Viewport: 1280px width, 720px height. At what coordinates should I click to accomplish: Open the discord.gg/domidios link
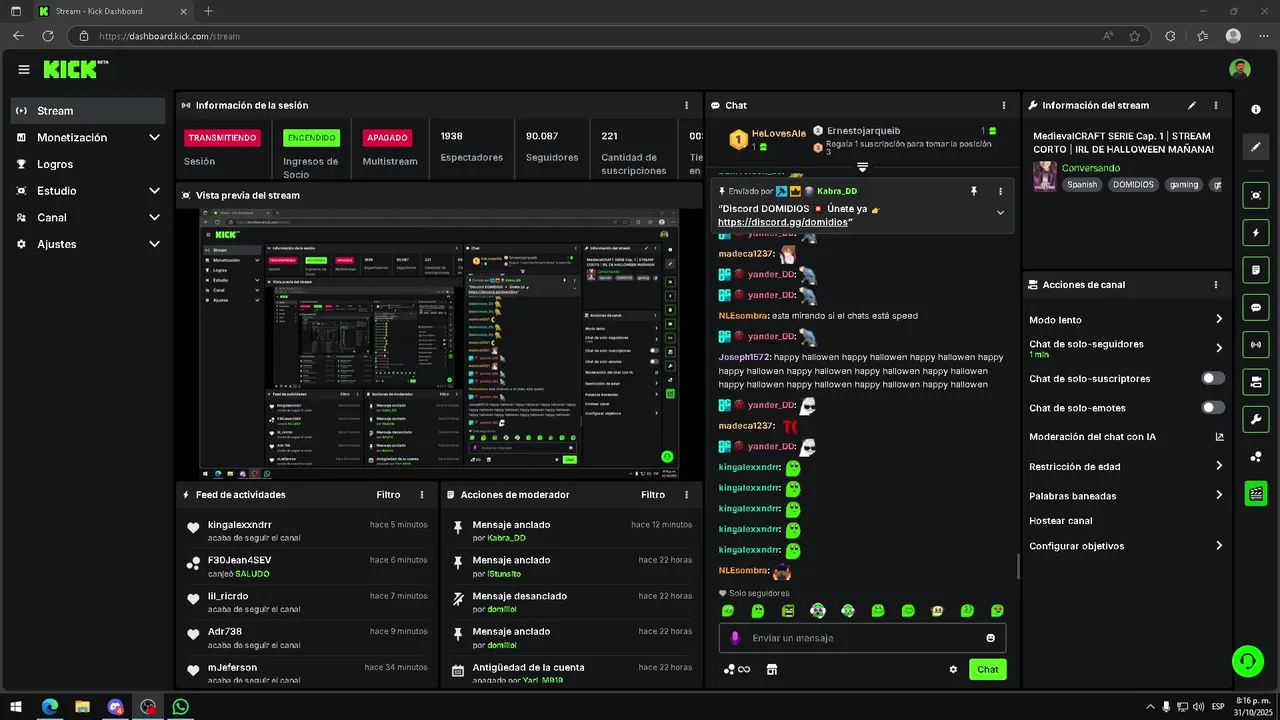tap(782, 222)
